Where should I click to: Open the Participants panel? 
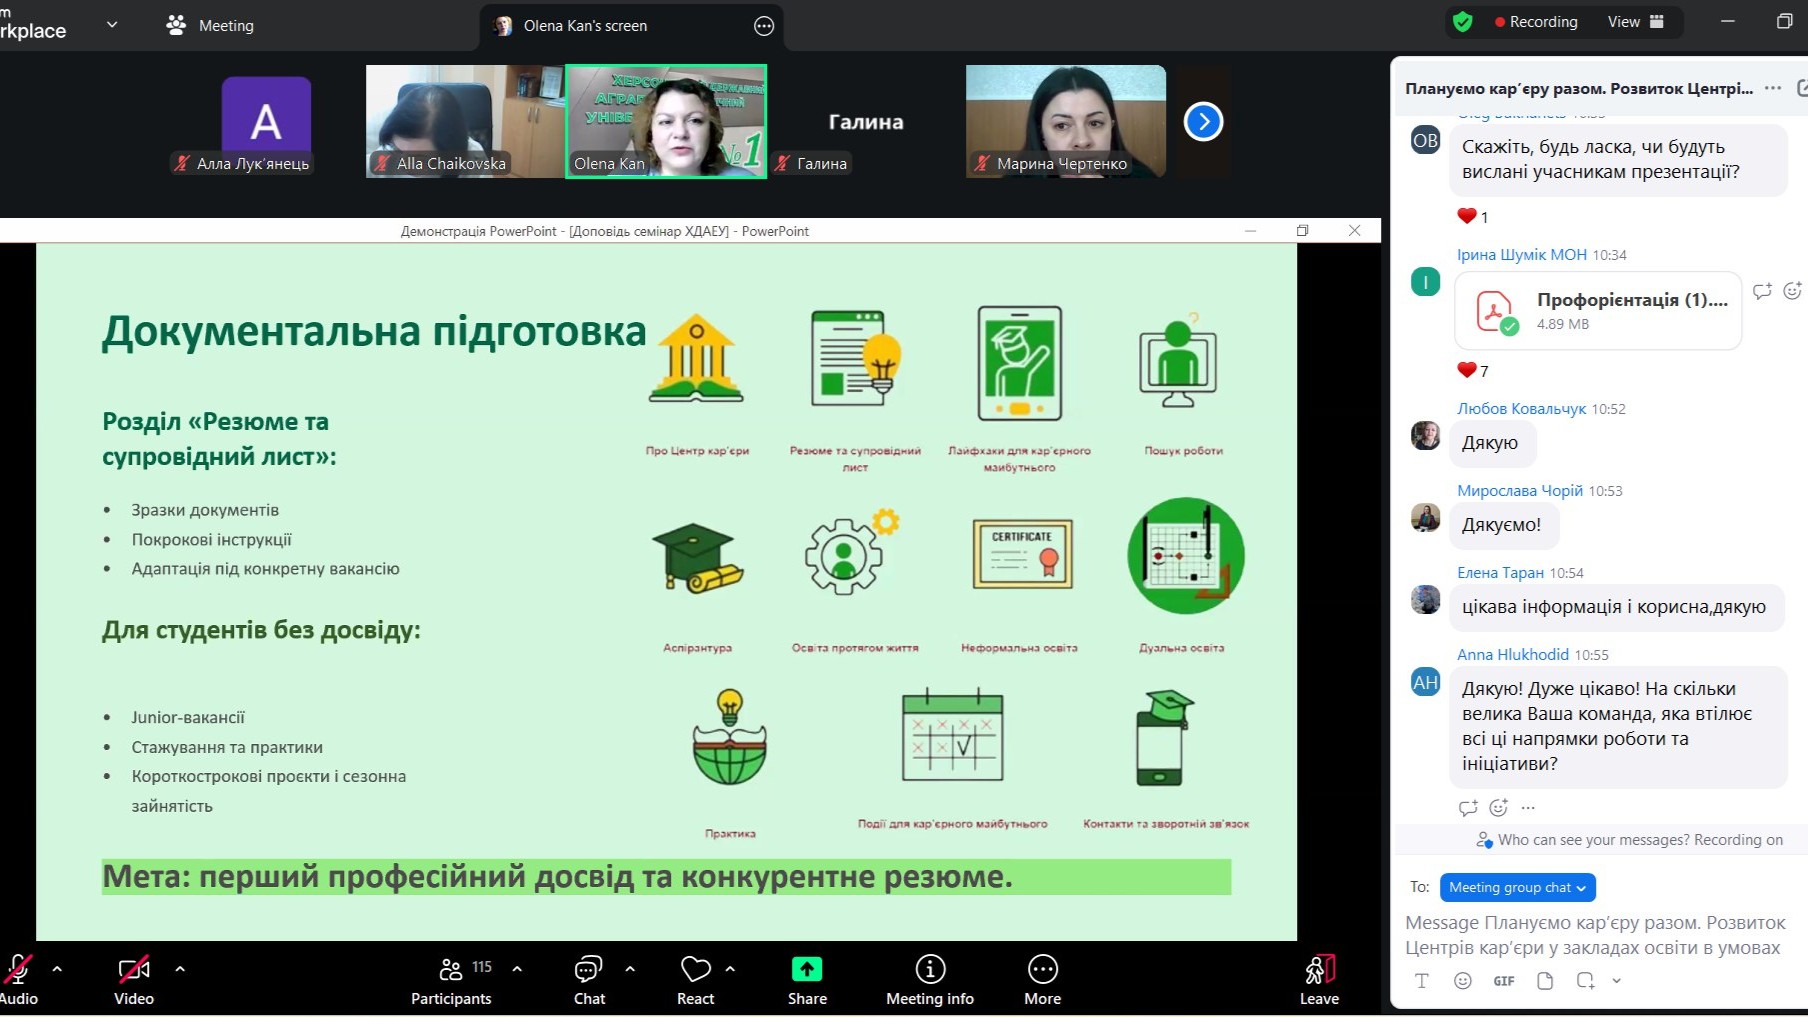click(x=451, y=979)
